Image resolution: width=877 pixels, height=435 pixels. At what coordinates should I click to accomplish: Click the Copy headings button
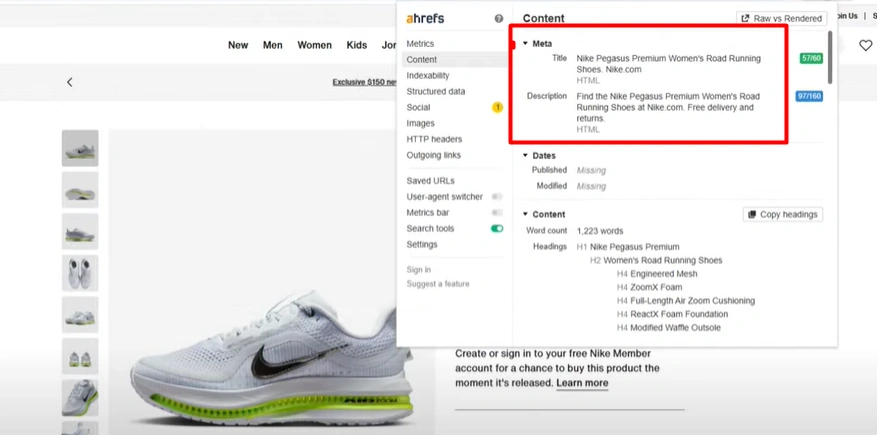pos(783,214)
